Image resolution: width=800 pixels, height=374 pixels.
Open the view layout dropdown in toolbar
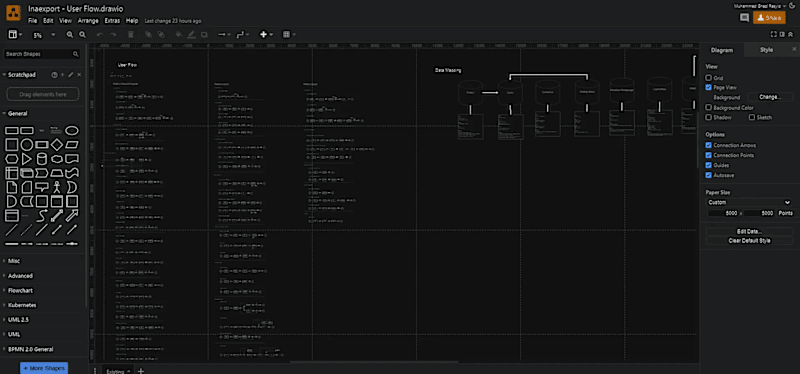pyautogui.click(x=15, y=35)
